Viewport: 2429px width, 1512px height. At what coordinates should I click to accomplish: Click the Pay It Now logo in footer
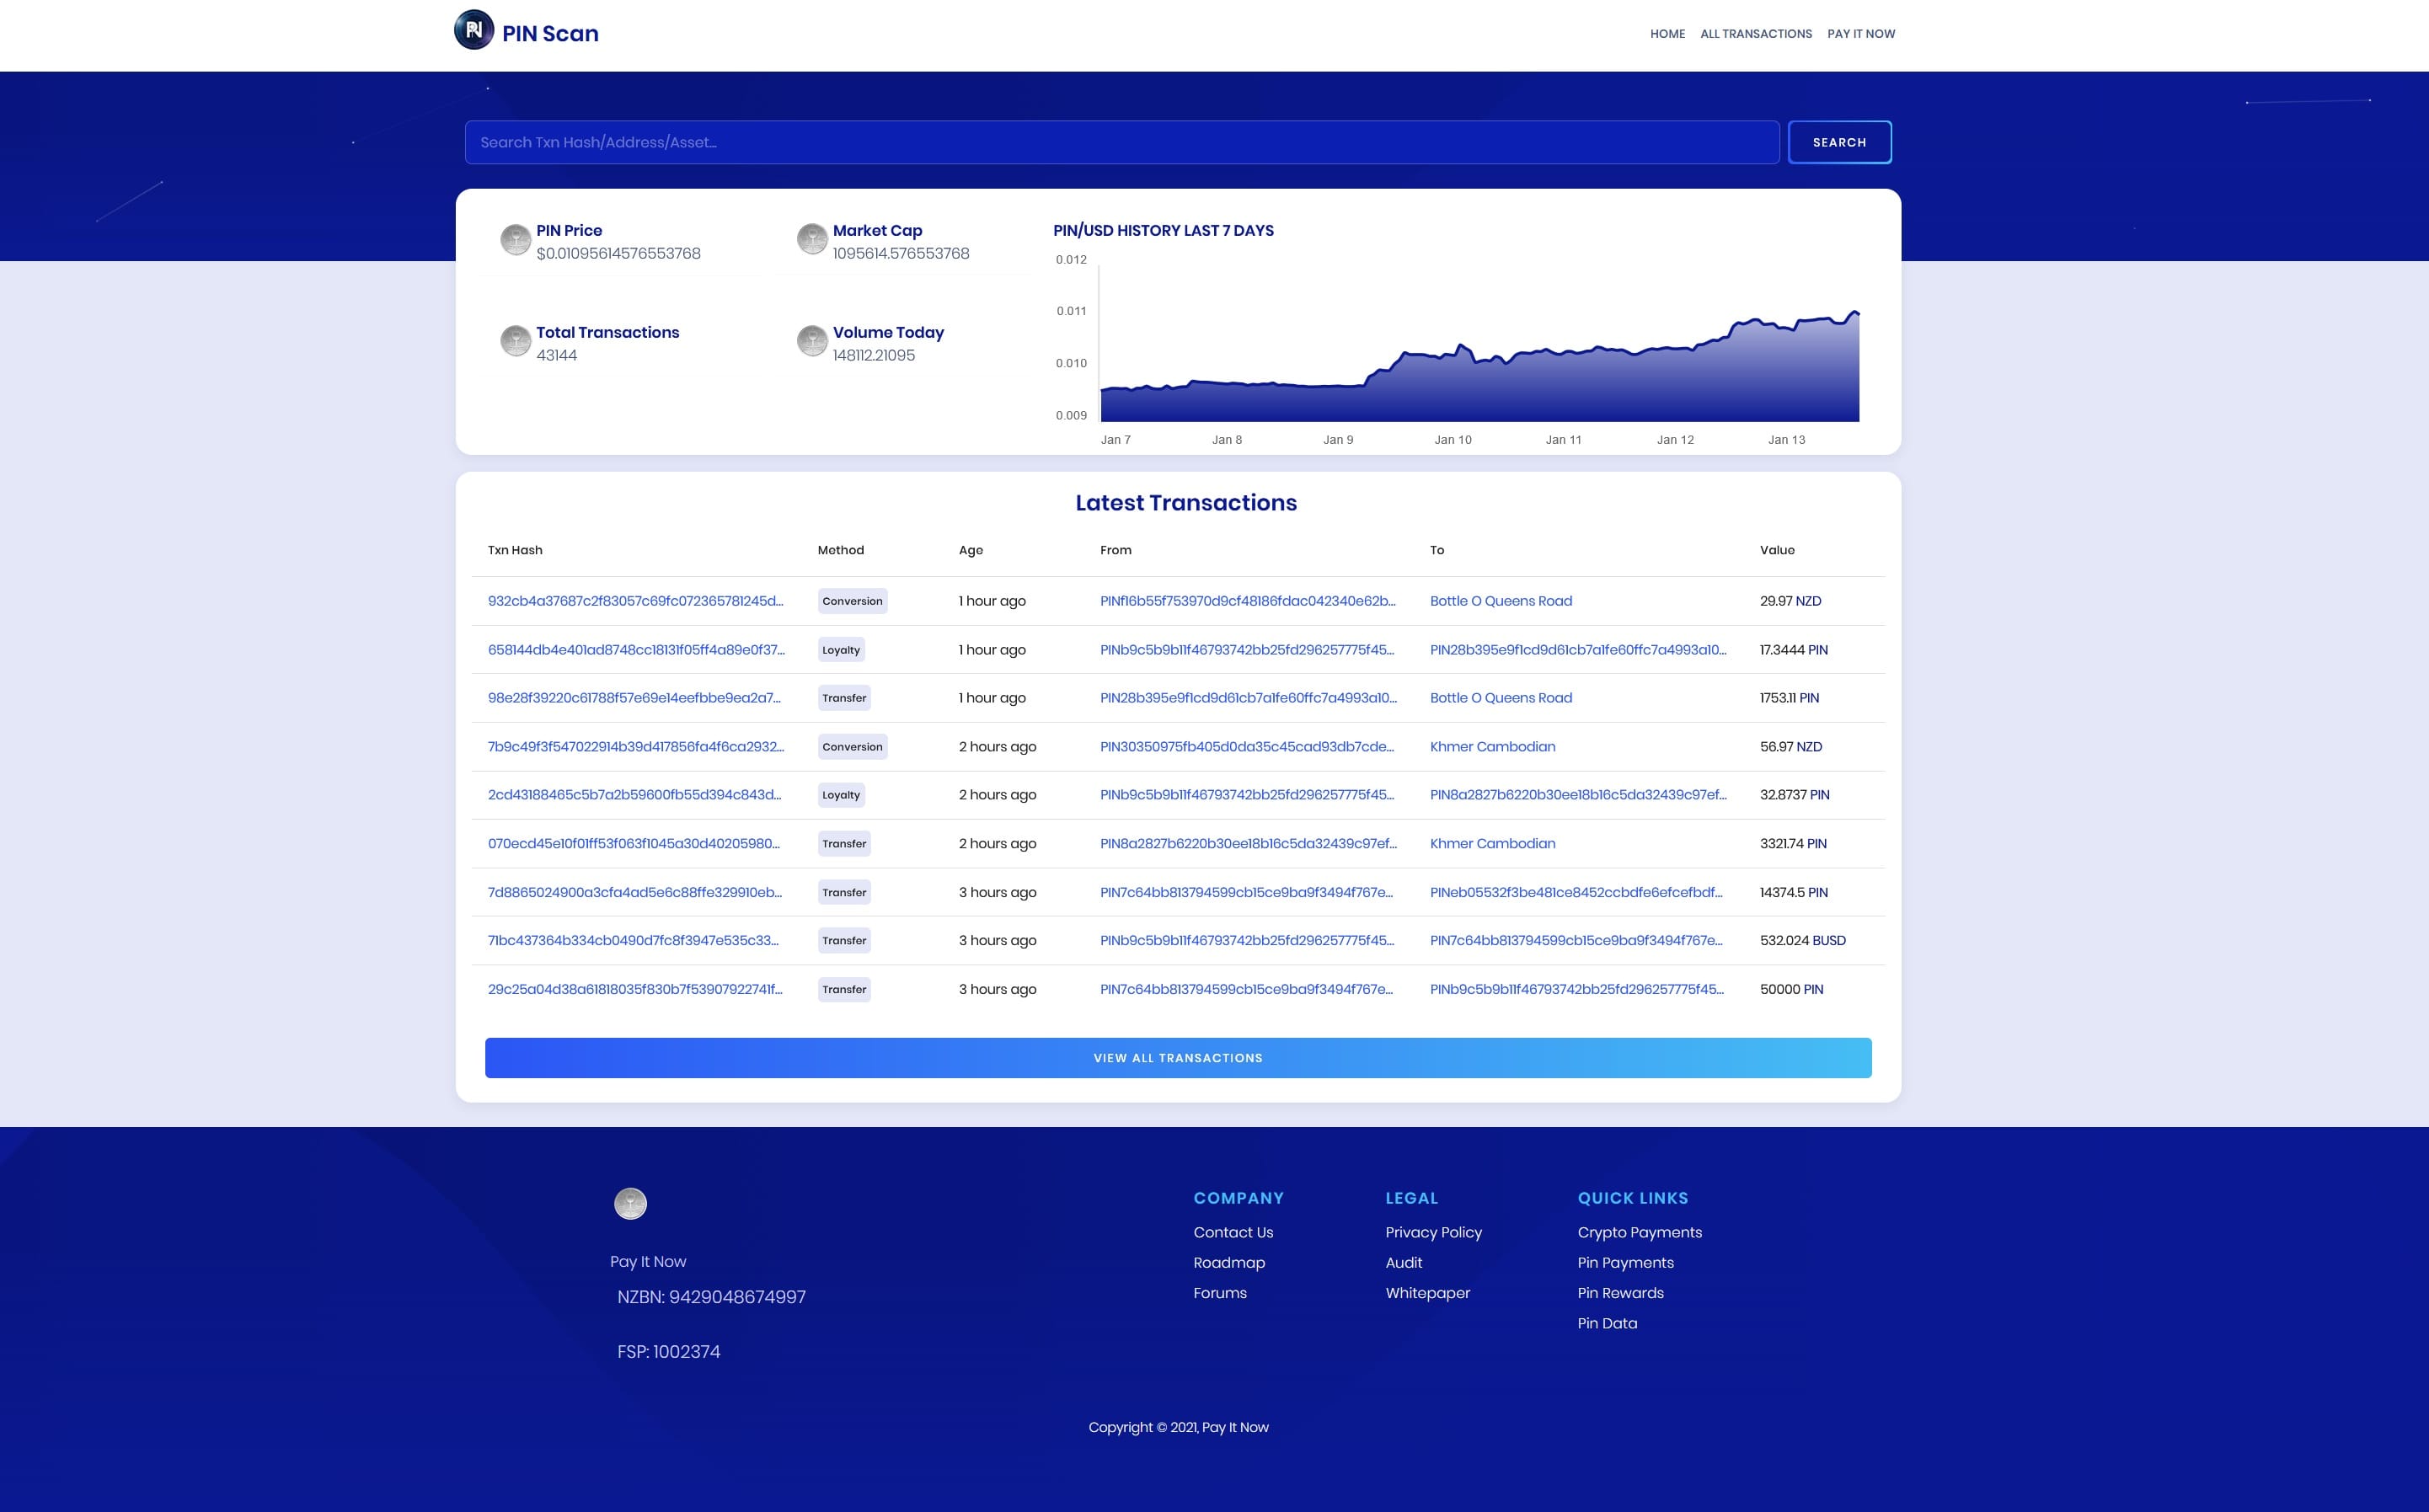coord(630,1204)
